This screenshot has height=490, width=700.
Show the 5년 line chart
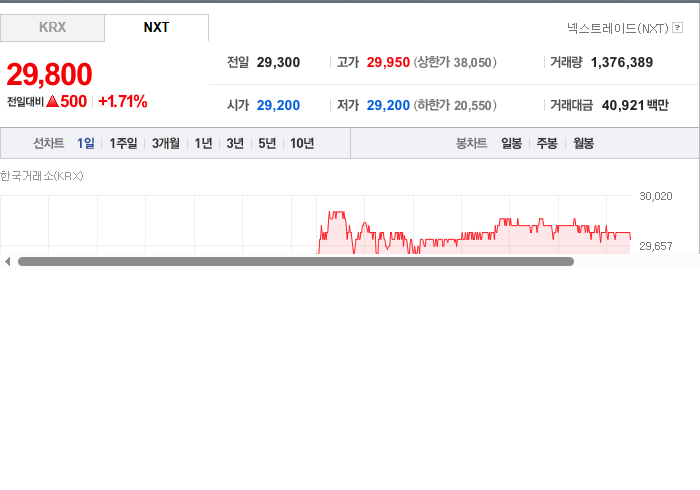pos(267,143)
